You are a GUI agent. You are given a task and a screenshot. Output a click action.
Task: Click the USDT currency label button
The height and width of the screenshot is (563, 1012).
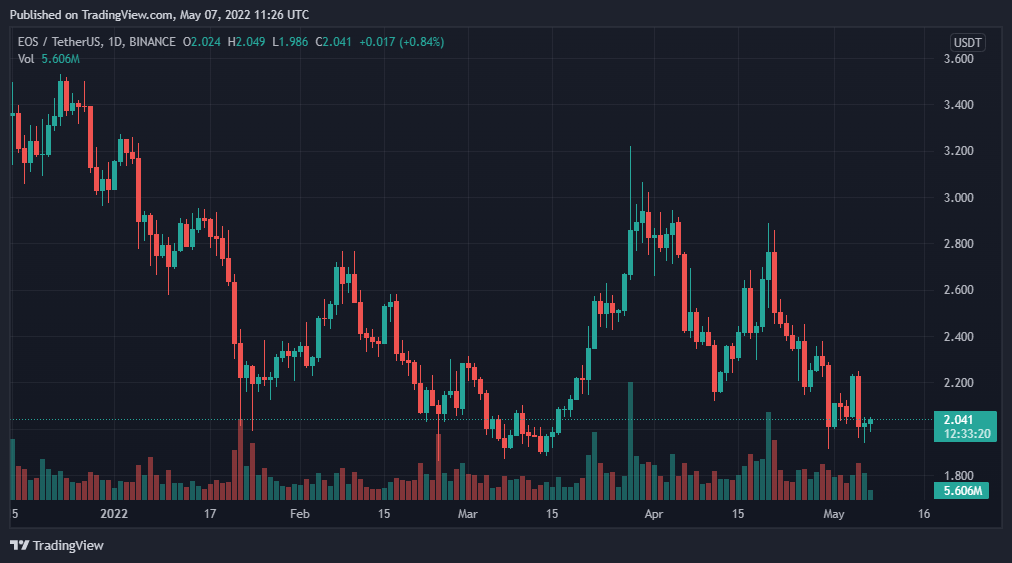[967, 43]
